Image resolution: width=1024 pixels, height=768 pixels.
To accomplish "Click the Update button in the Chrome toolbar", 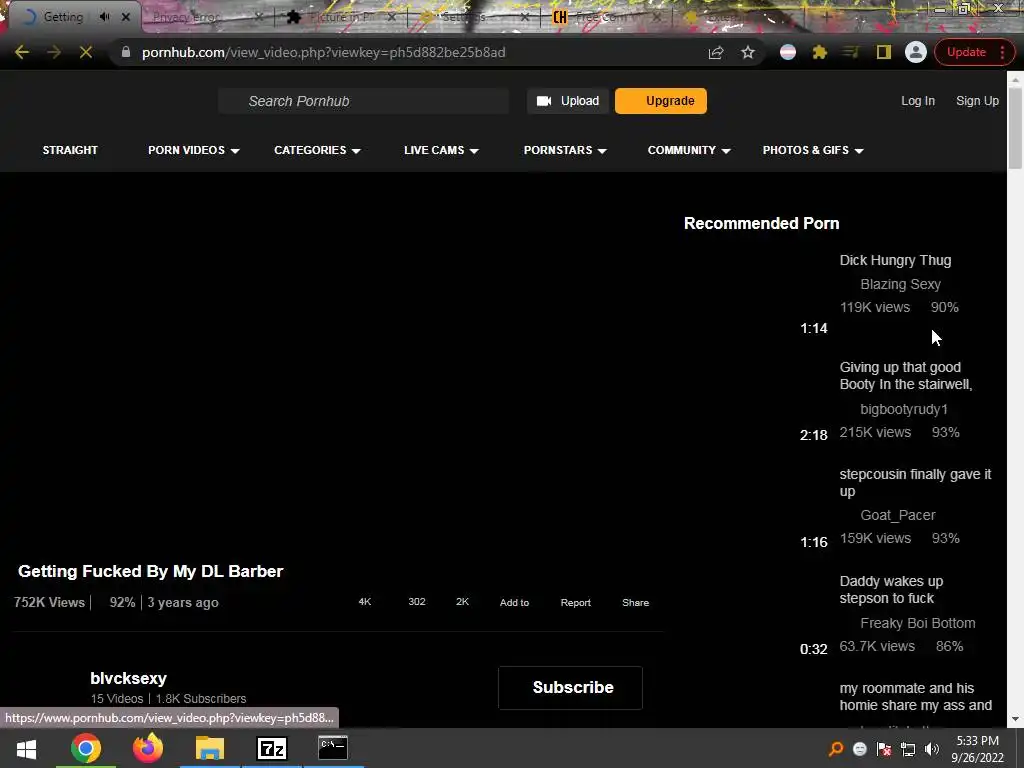I will [x=966, y=52].
